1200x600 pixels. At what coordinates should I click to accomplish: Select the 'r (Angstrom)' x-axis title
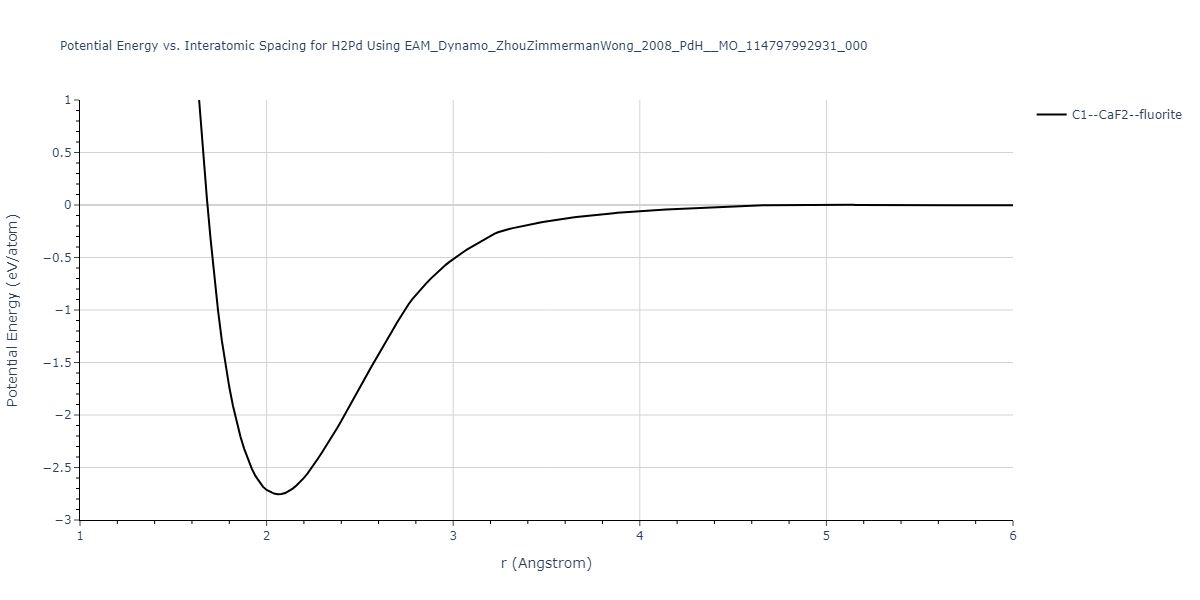tap(546, 563)
